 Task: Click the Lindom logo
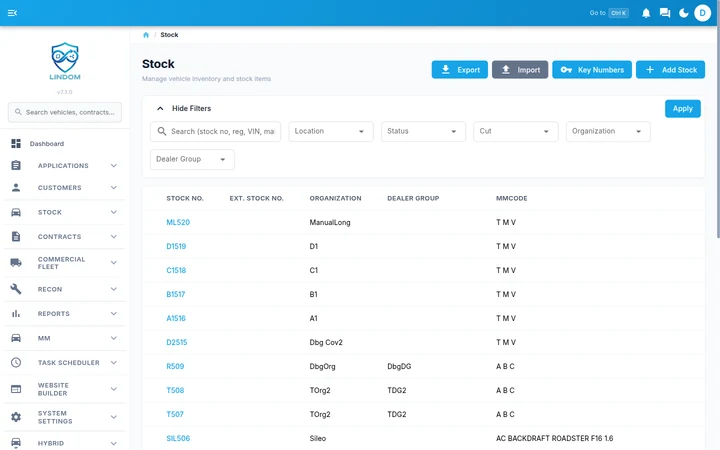(x=65, y=62)
